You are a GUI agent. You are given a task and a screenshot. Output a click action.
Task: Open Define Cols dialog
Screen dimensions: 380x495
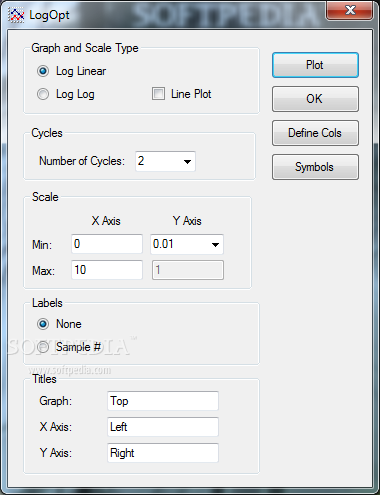point(315,133)
